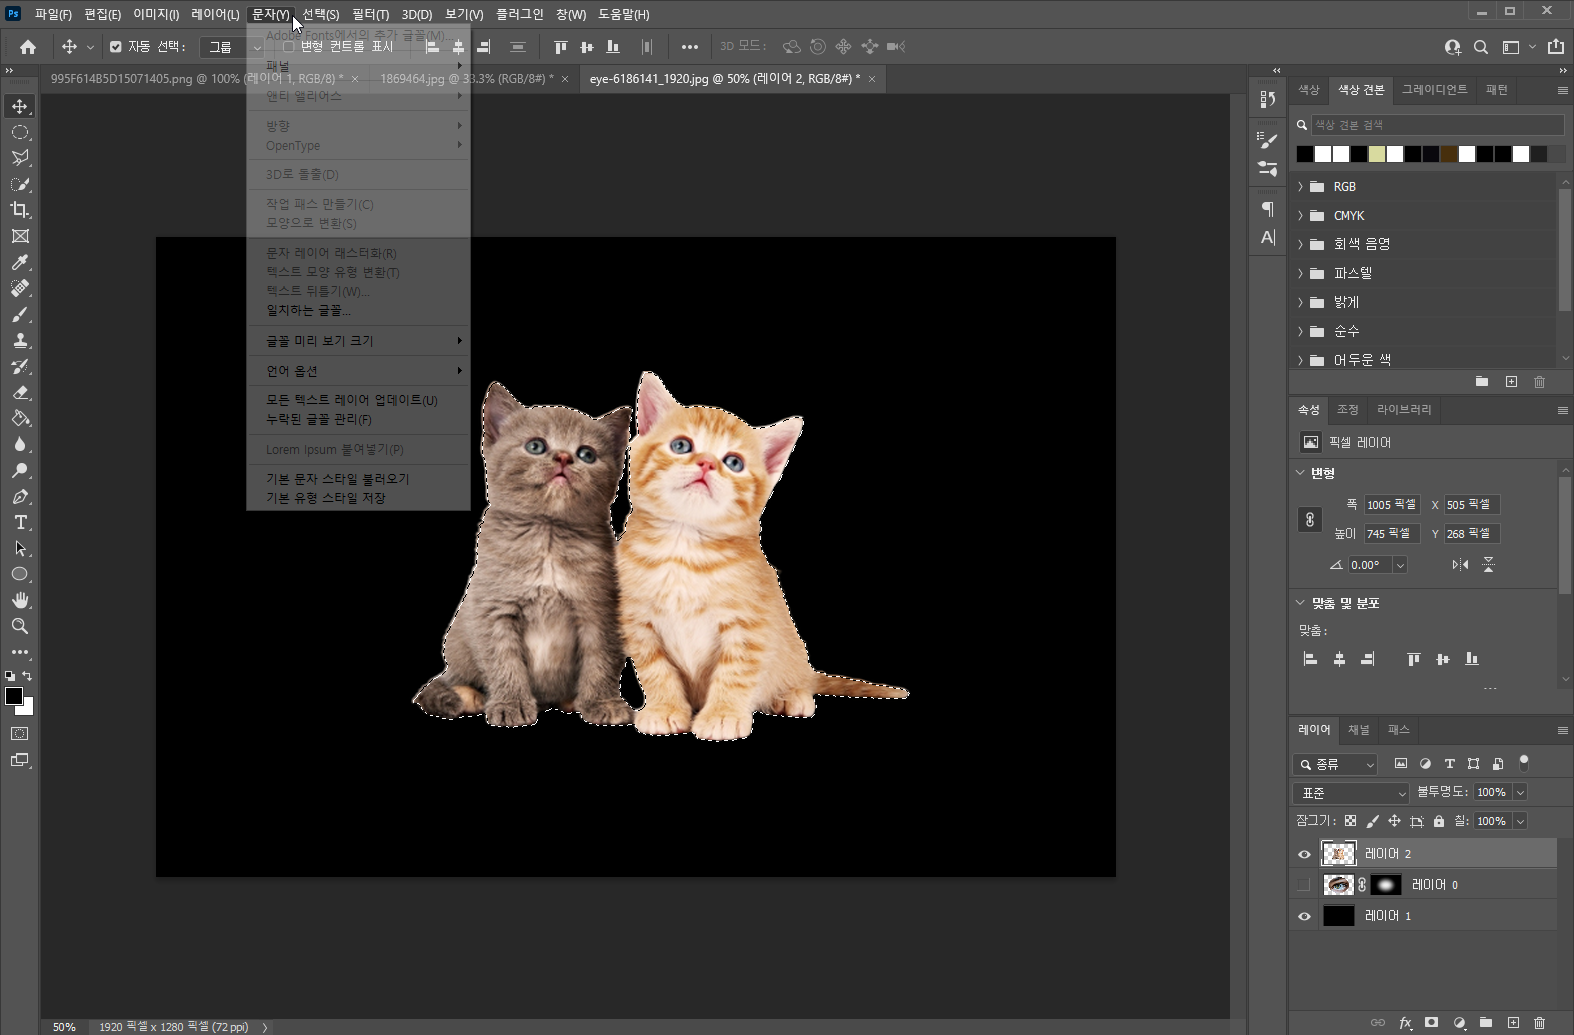Select the Polygonal Lasso tool

point(20,158)
